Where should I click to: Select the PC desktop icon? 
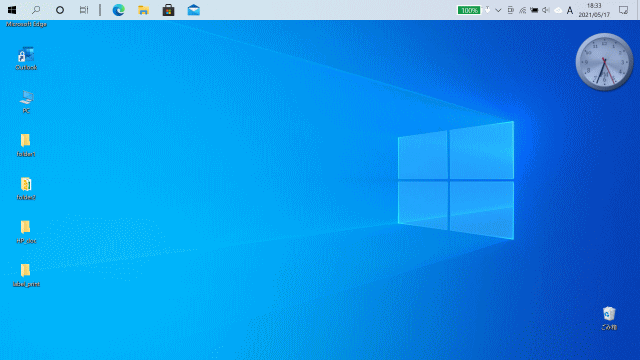click(26, 102)
